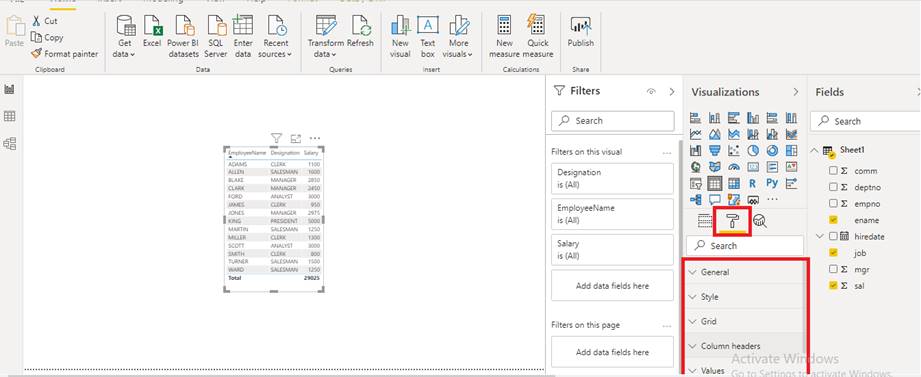
Task: Click the Enter data icon
Action: pos(243,25)
